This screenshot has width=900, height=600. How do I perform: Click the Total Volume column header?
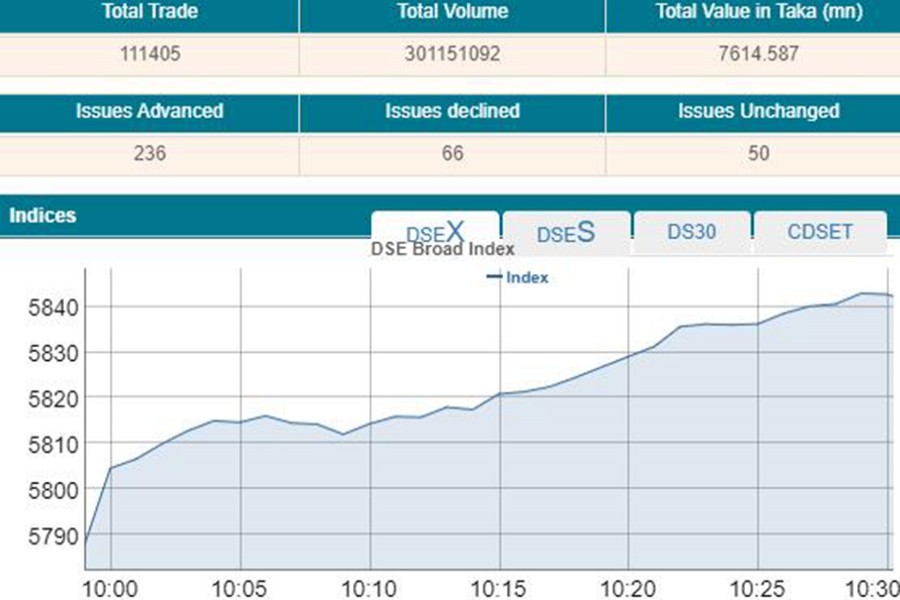tap(452, 13)
